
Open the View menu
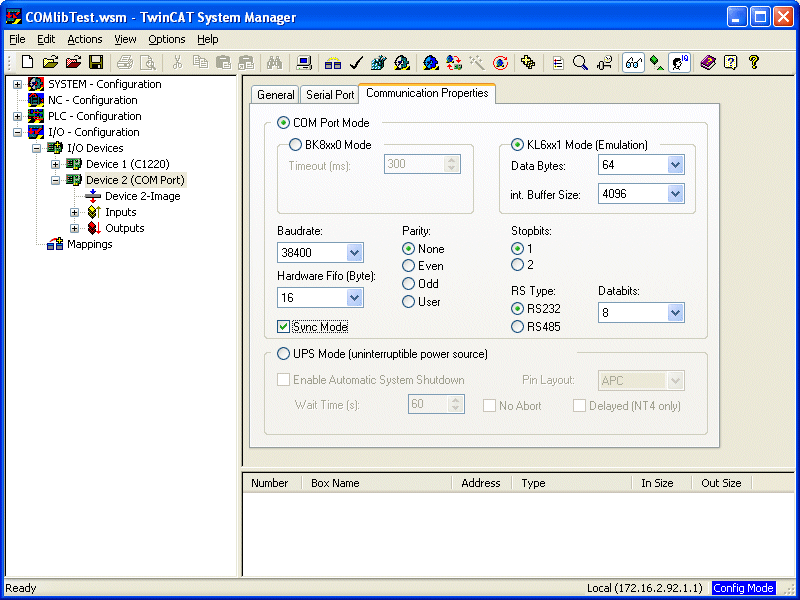coord(125,39)
